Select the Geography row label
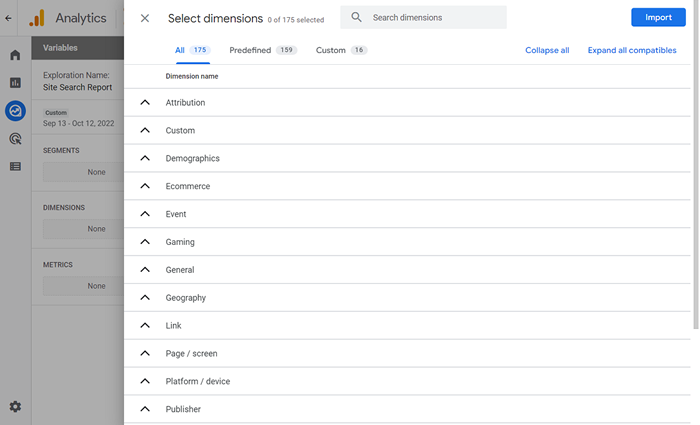 pos(186,298)
